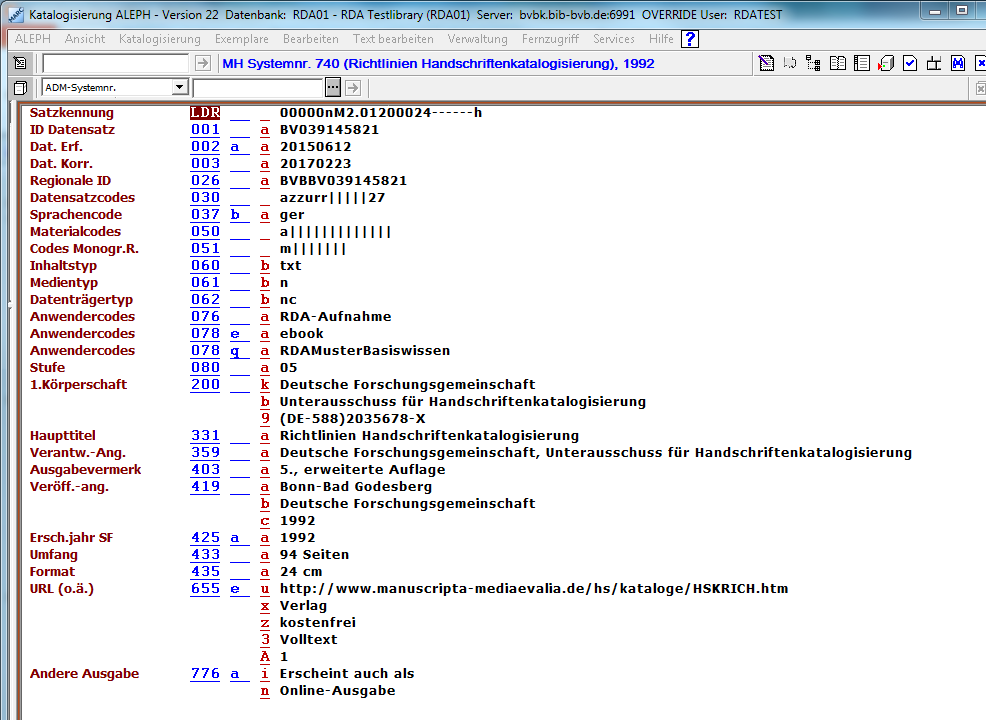This screenshot has height=720, width=986.
Task: Click the server icon with red arrow
Action: click(x=885, y=64)
